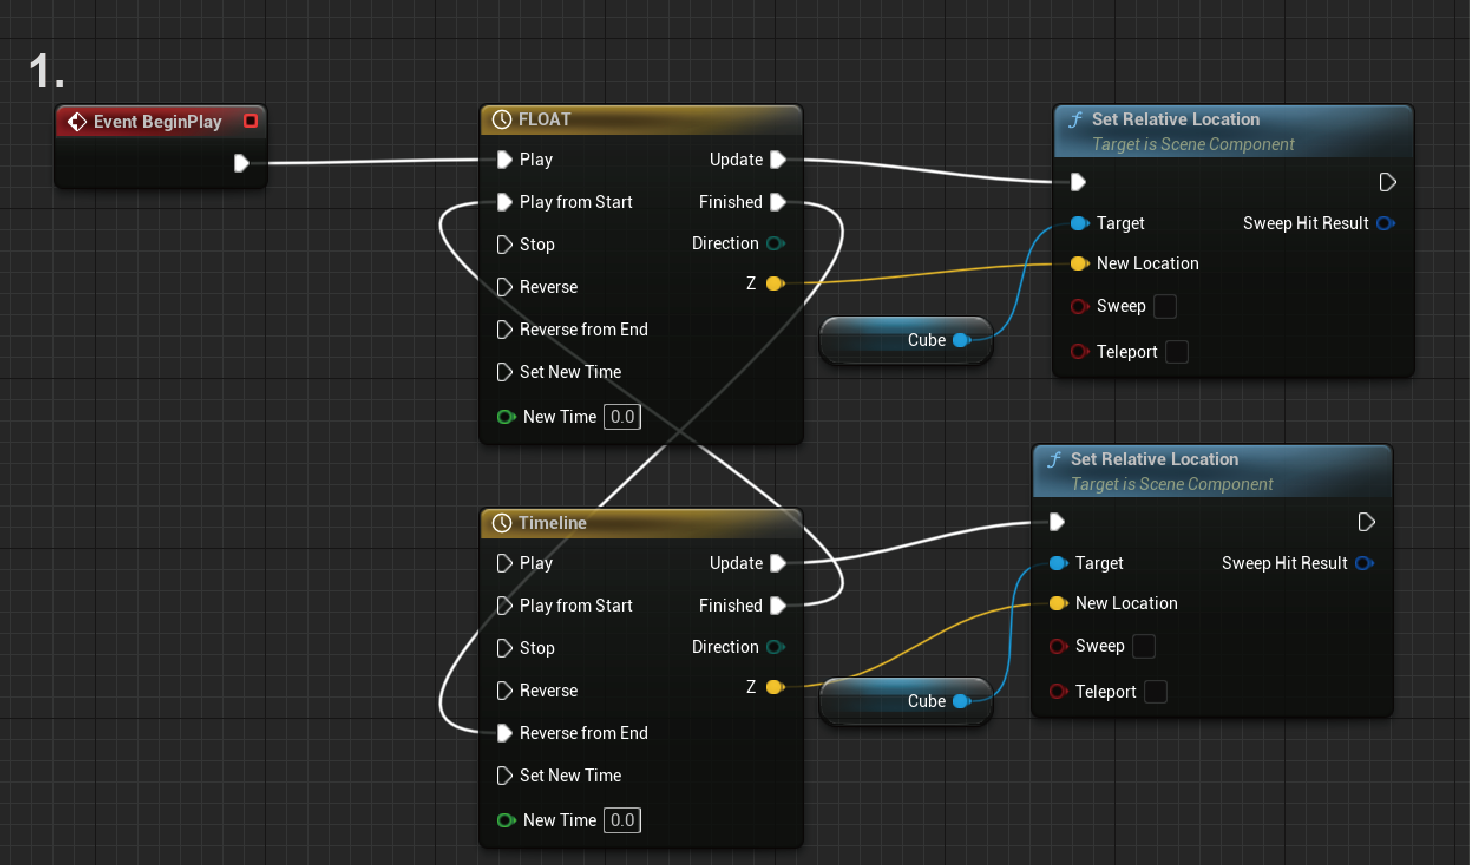Click New Location pin on upper Set Relative Location

(x=1080, y=264)
